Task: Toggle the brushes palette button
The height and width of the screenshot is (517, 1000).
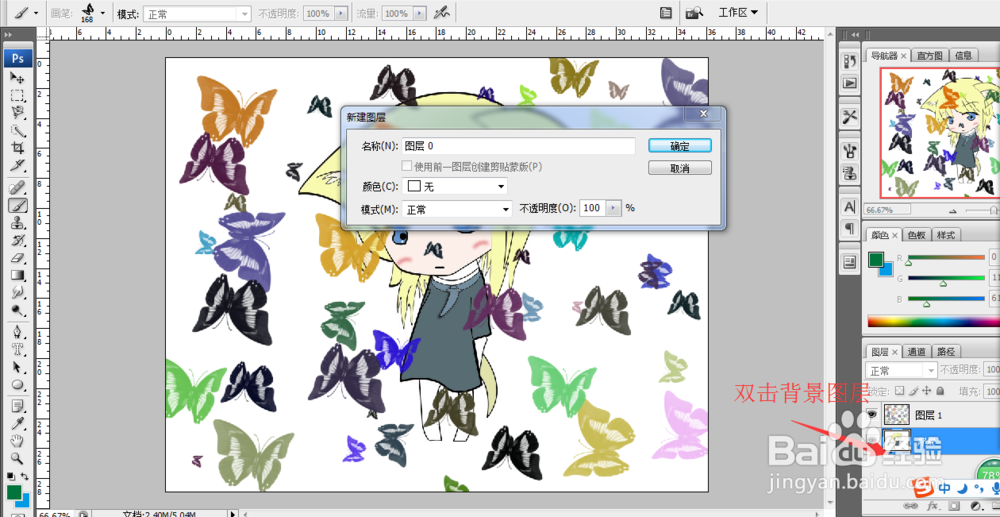Action: [x=665, y=13]
